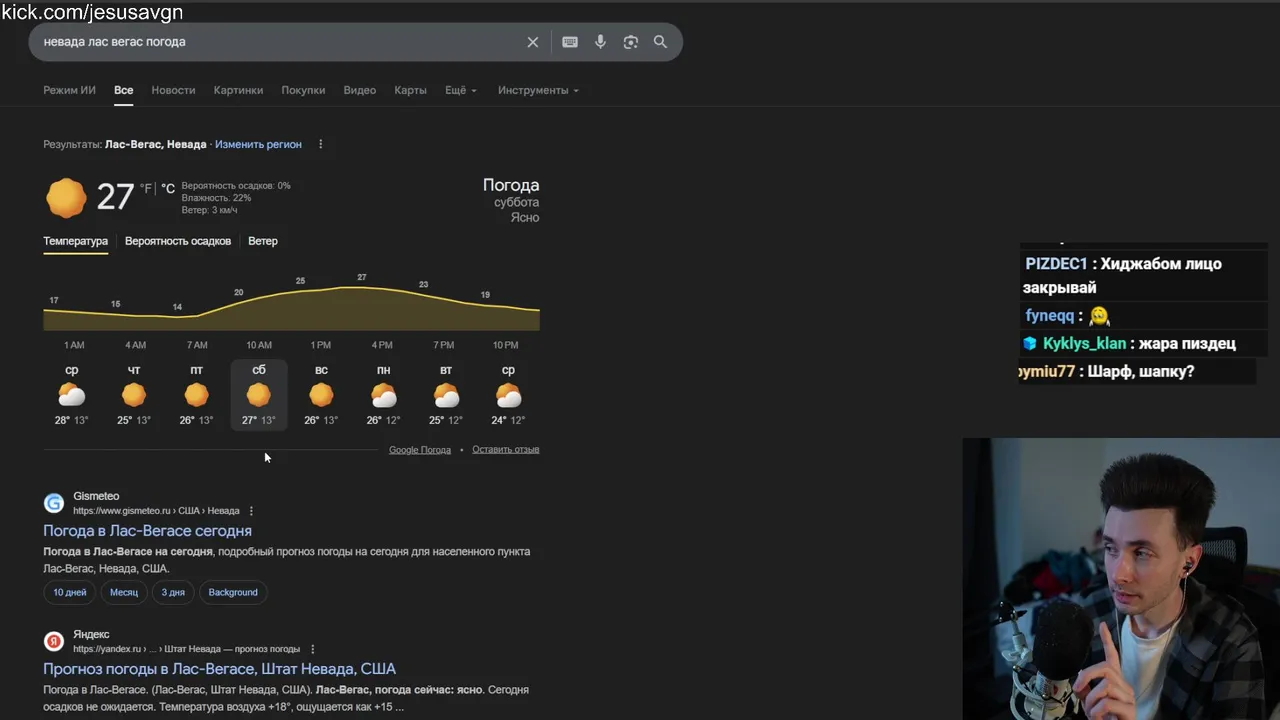Expand the 'Ещё' dropdown menu

(x=461, y=90)
